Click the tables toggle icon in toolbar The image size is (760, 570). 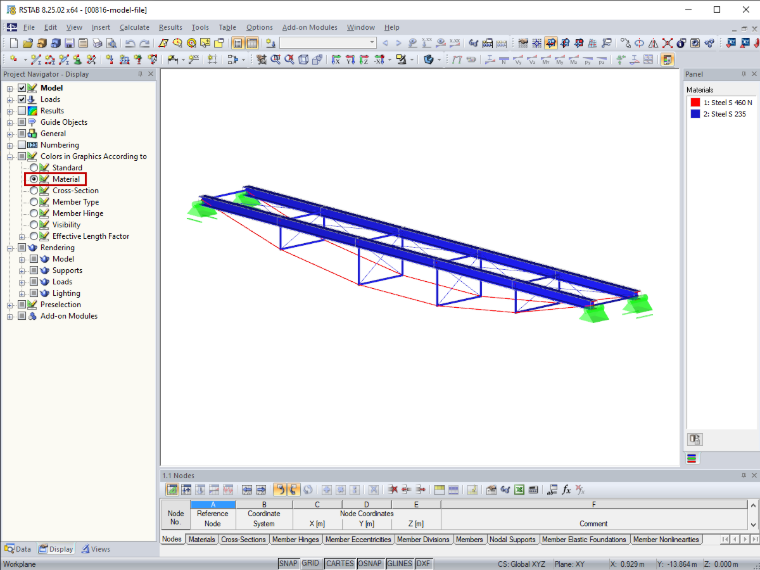coord(252,44)
